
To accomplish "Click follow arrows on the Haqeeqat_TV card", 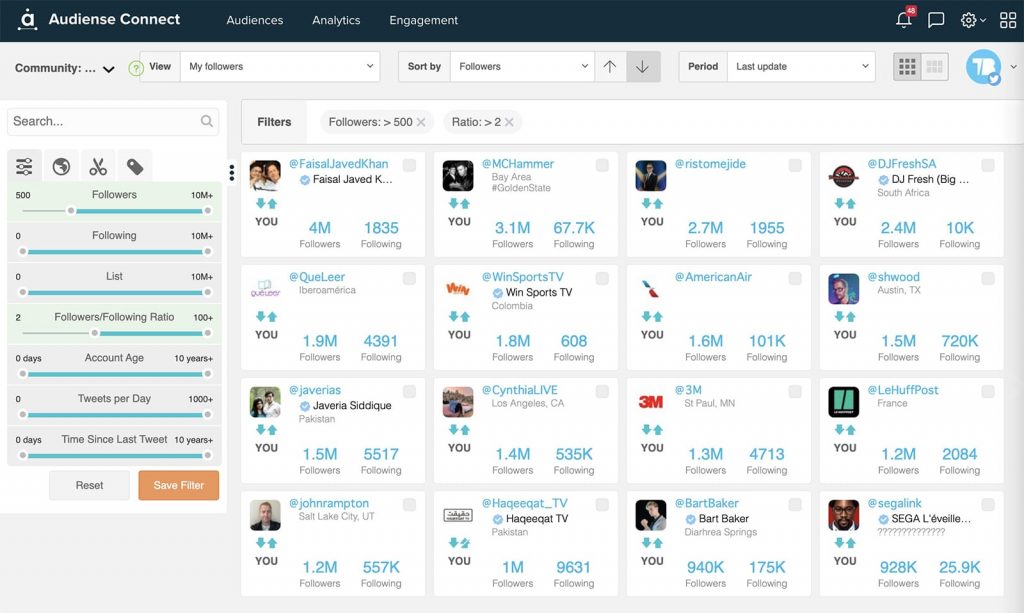I will (x=459, y=542).
